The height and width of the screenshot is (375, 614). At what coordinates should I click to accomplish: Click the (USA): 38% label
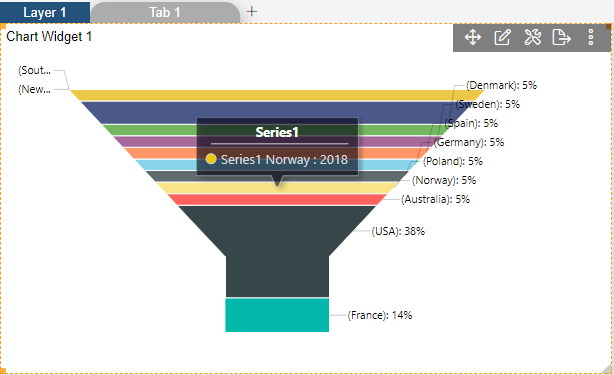[x=398, y=231]
